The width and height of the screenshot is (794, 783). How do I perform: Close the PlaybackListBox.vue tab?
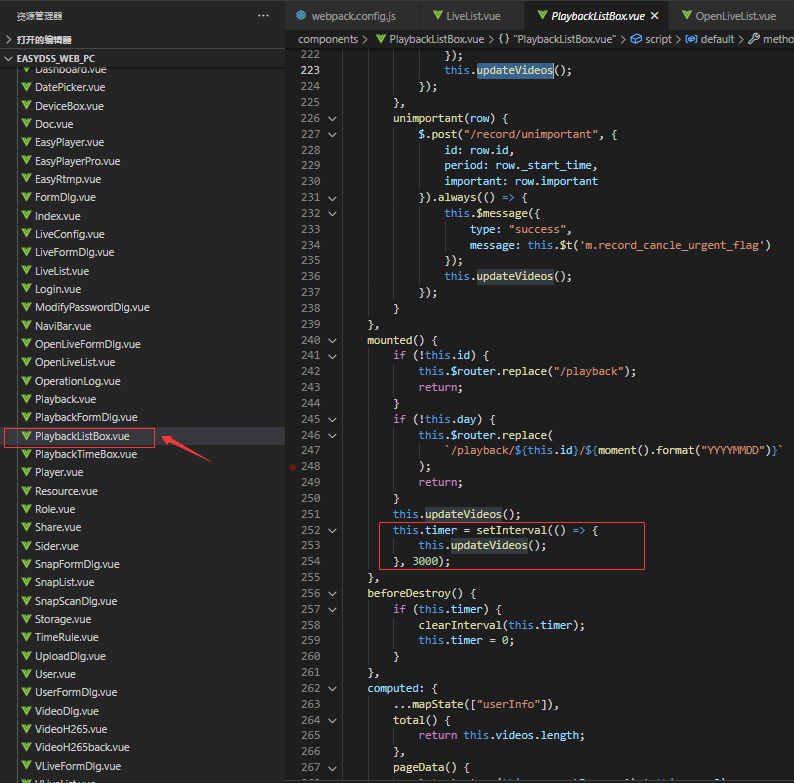[x=654, y=16]
